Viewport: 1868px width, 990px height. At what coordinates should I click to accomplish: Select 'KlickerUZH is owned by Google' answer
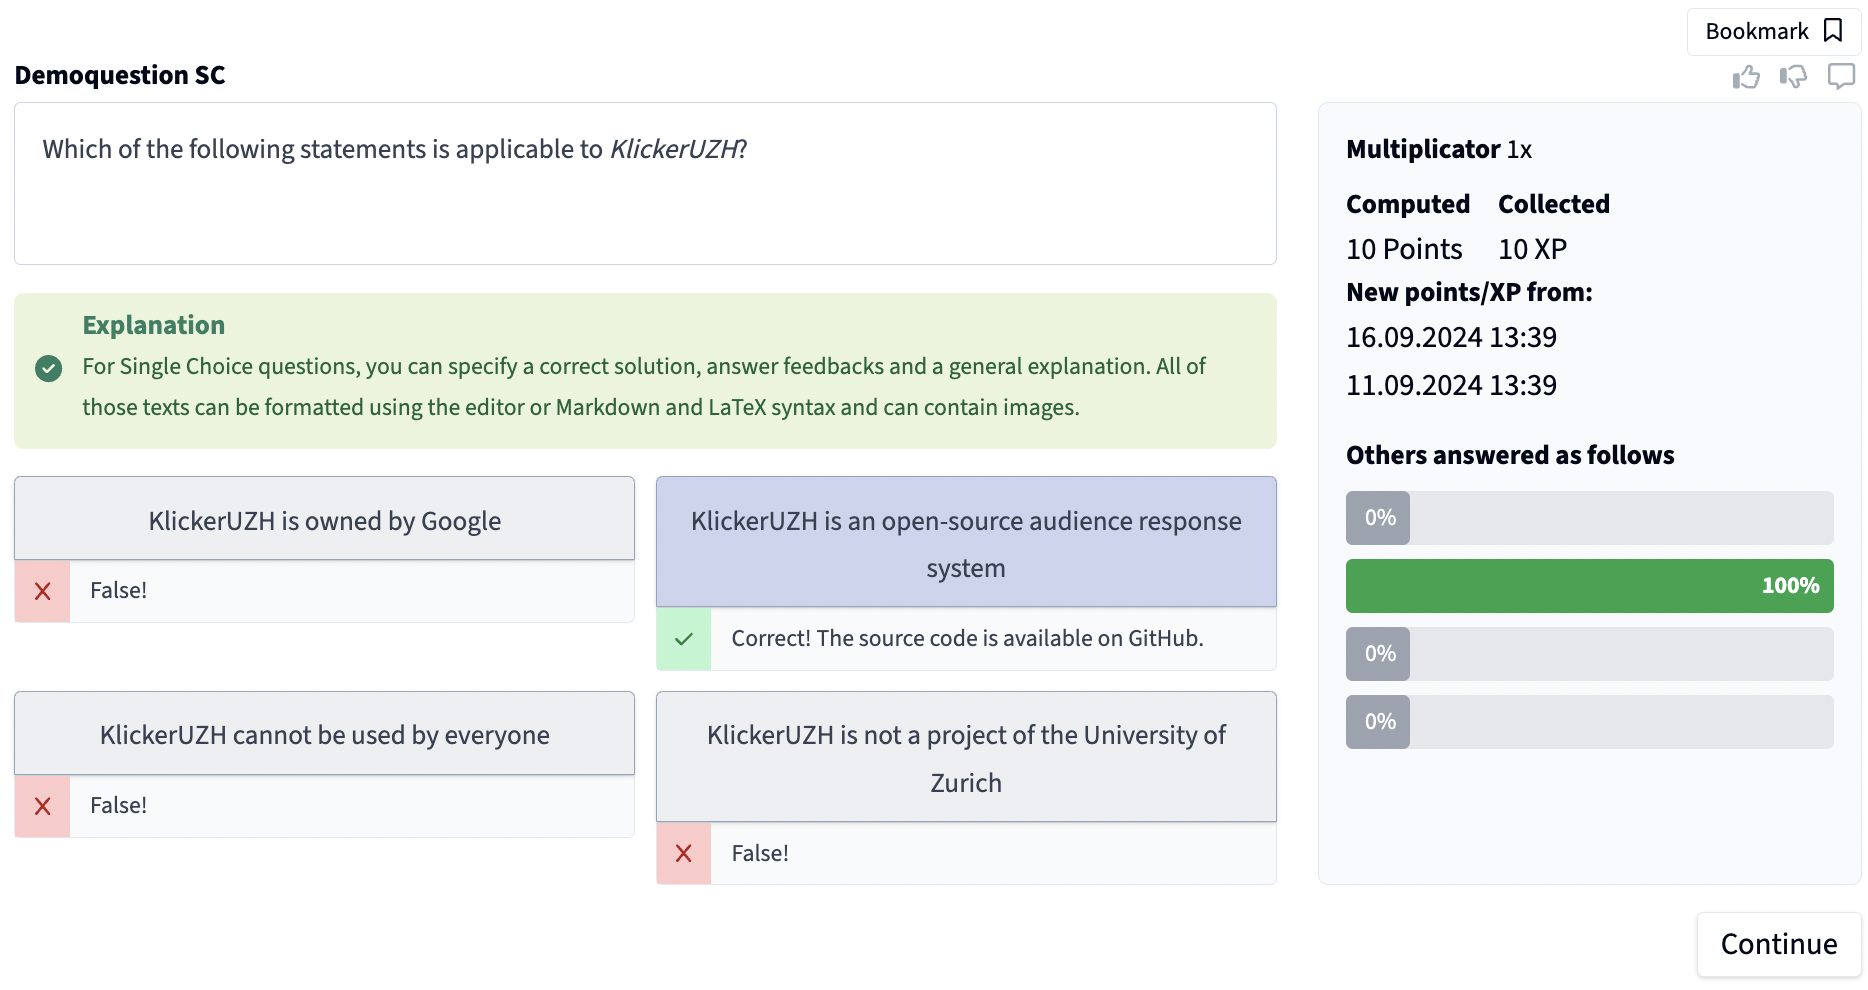(324, 519)
